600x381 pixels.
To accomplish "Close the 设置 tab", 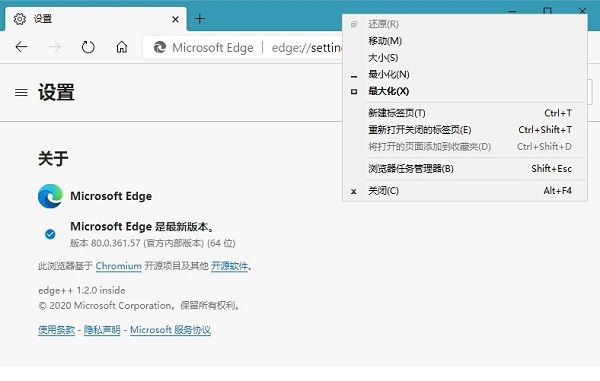I will click(x=175, y=19).
